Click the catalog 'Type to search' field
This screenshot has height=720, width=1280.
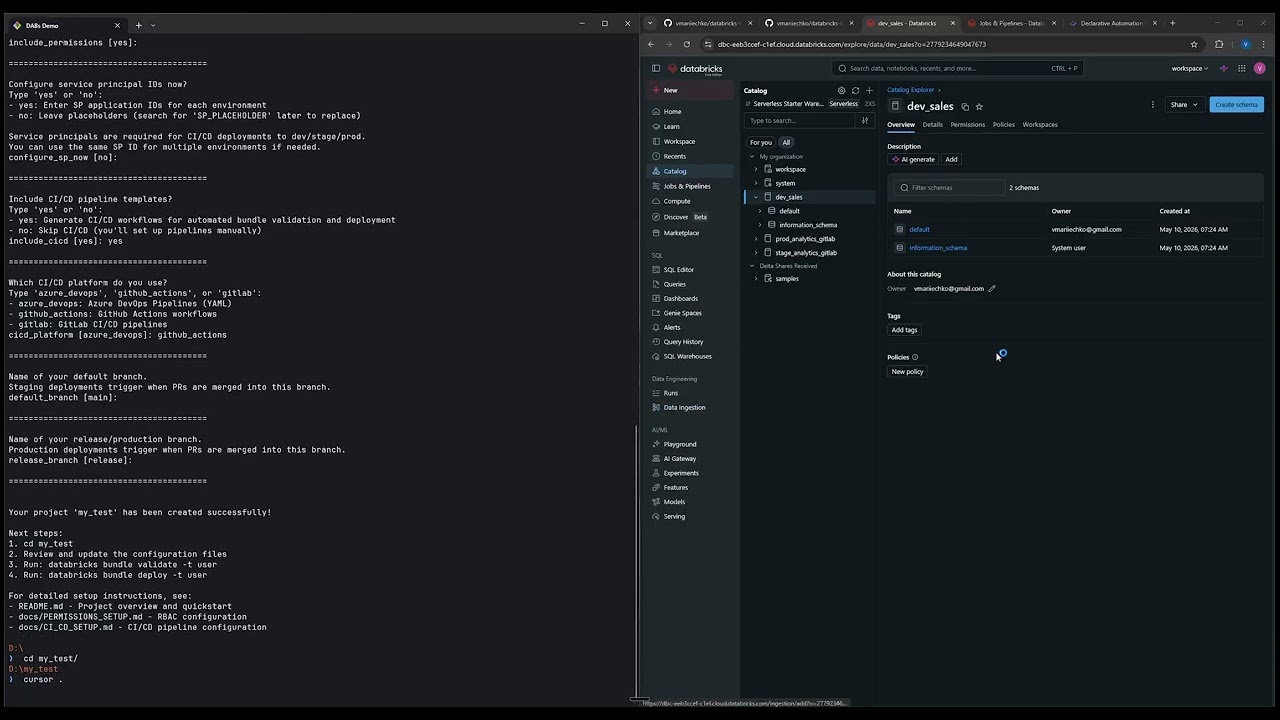tap(800, 121)
